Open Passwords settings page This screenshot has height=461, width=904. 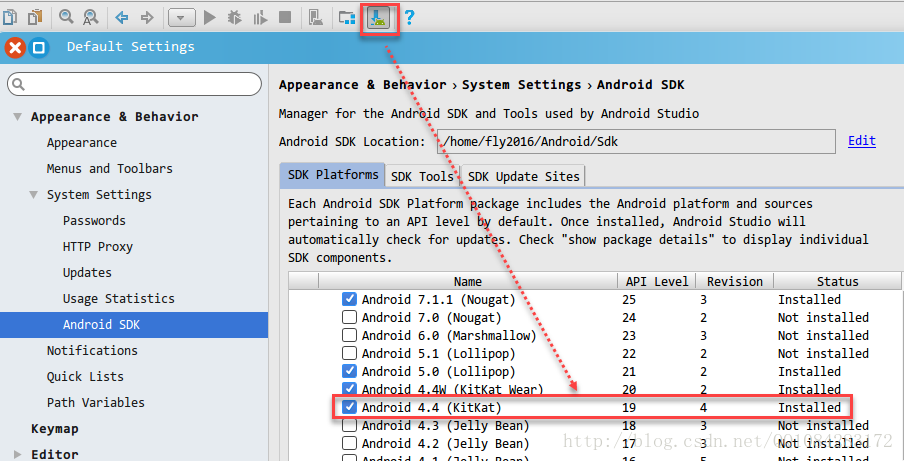(x=94, y=221)
